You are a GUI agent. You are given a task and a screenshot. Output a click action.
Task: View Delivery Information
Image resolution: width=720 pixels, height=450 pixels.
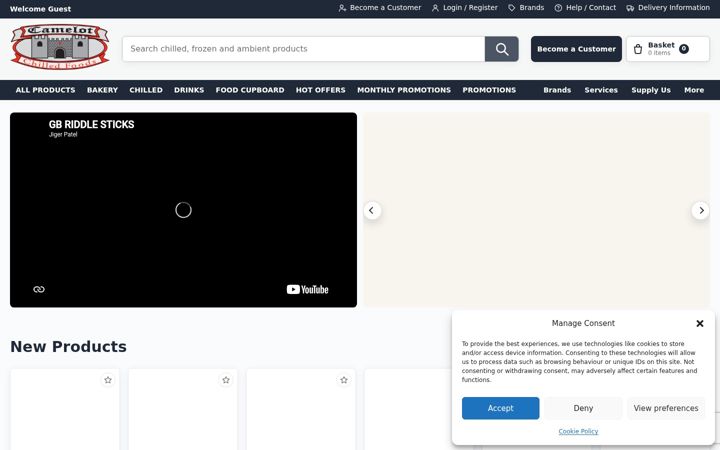668,8
